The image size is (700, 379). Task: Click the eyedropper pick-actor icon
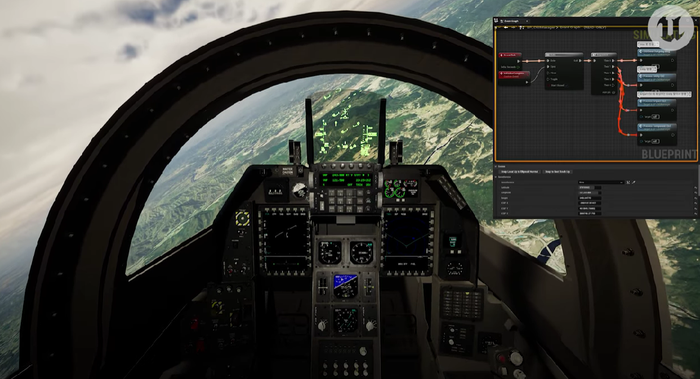coord(634,182)
